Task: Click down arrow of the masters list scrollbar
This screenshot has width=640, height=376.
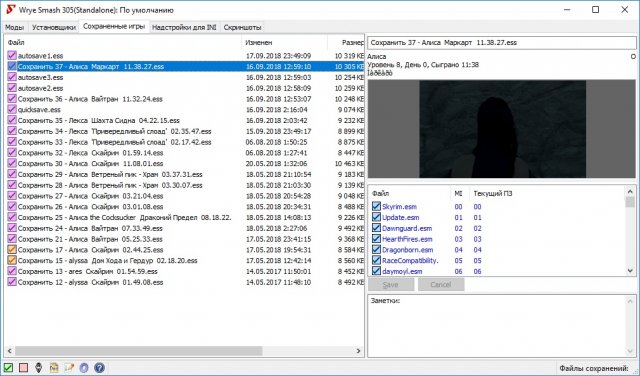Action: 630,270
